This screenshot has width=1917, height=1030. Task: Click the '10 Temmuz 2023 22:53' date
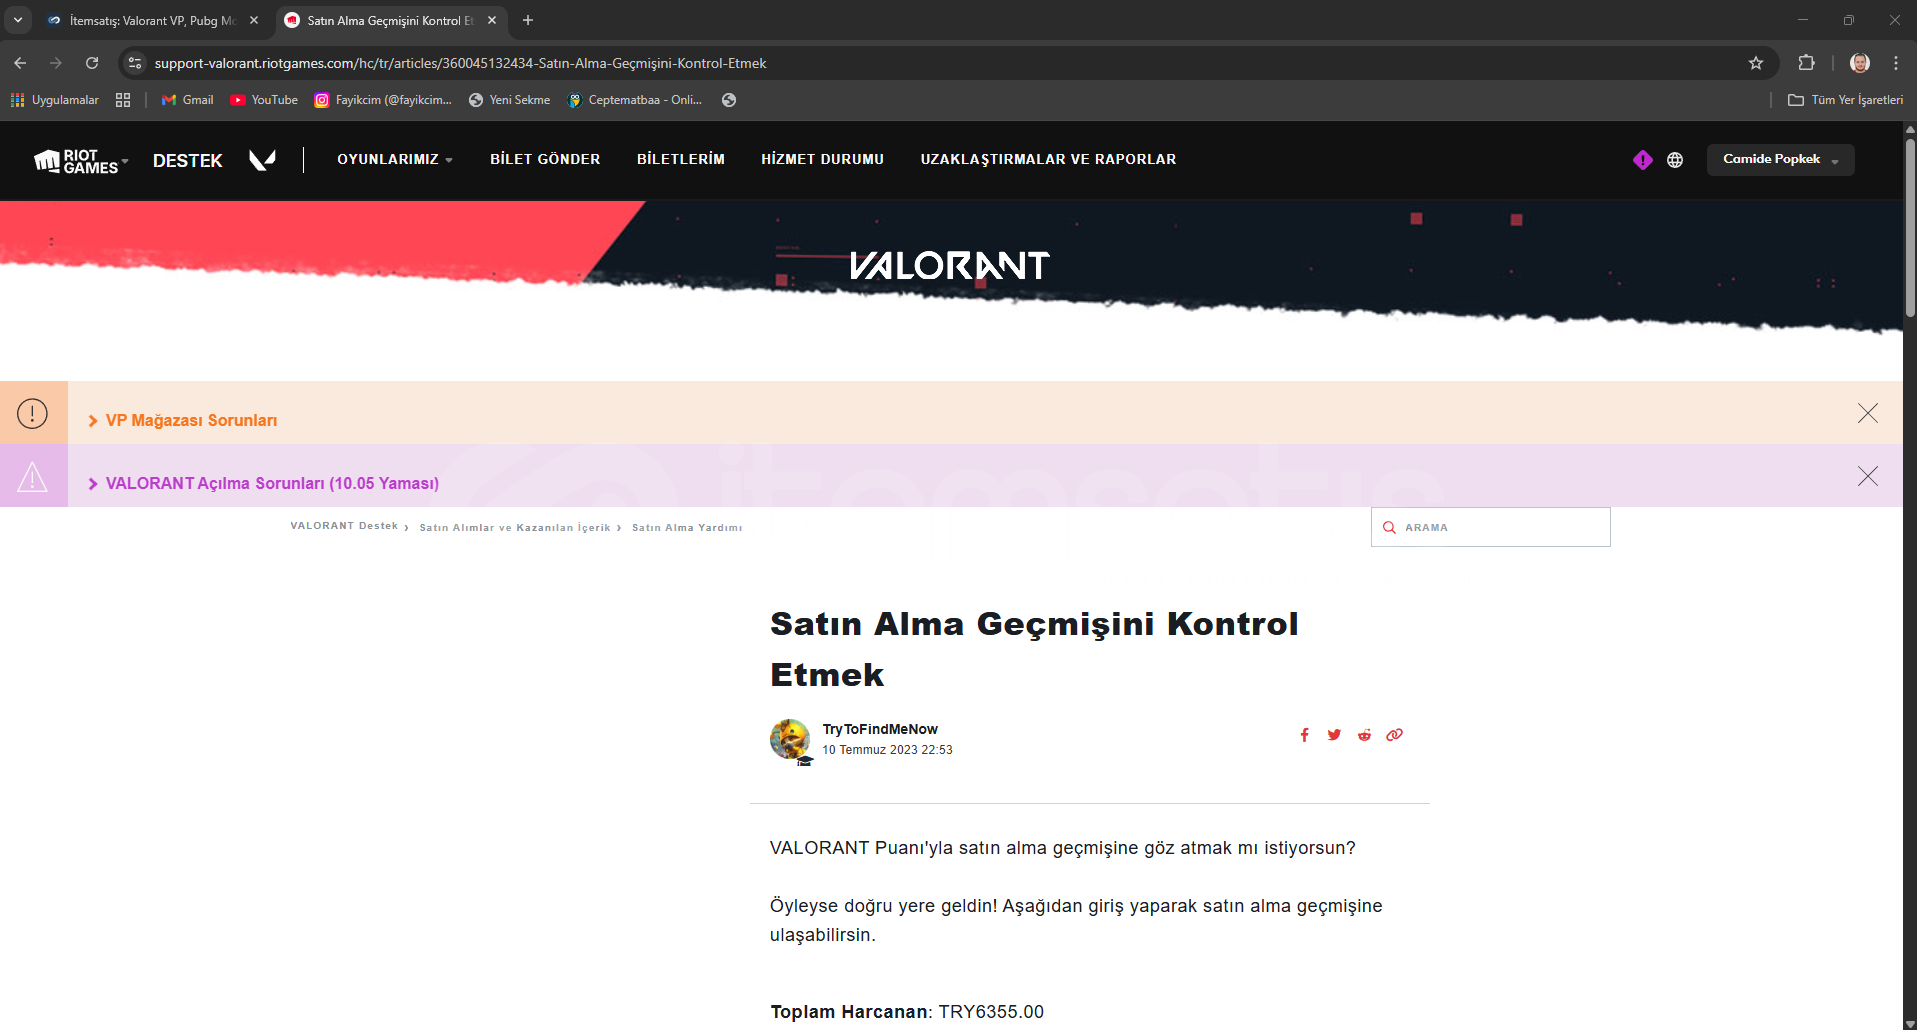pyautogui.click(x=887, y=750)
